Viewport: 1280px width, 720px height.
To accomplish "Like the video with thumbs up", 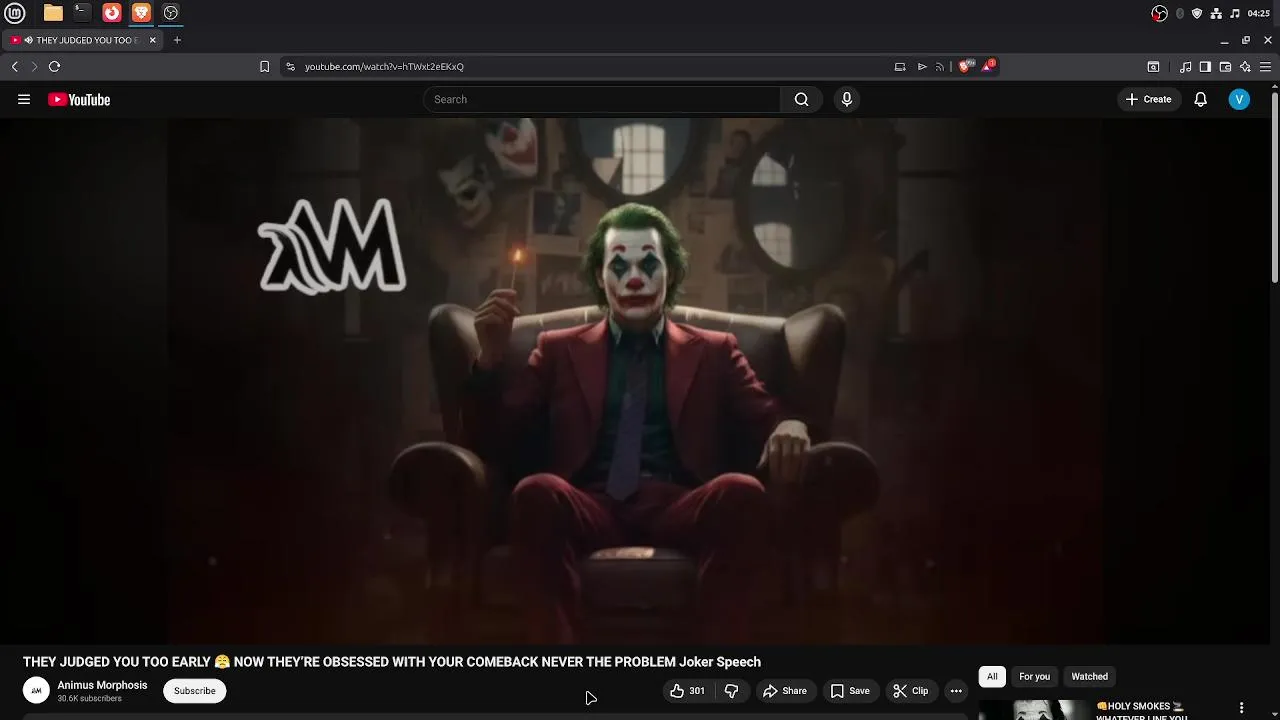I will point(687,691).
